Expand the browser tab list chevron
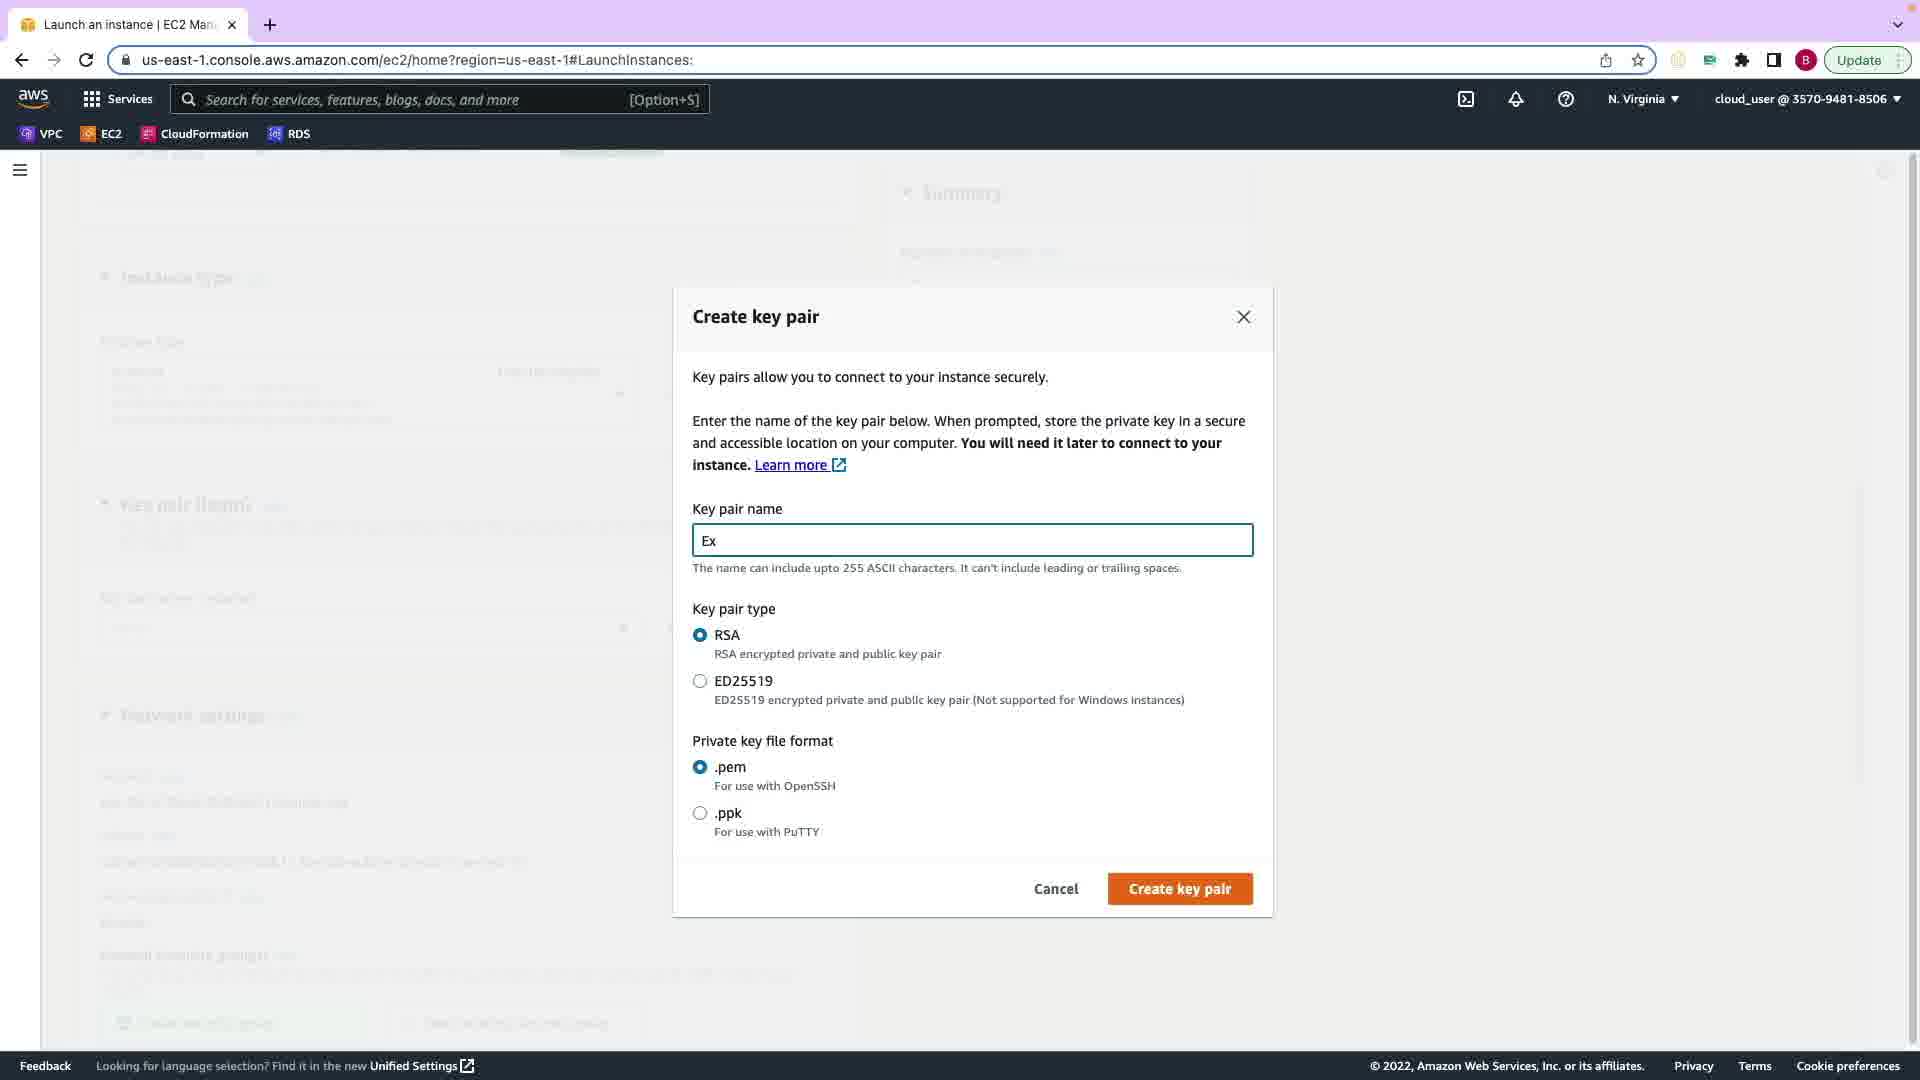The height and width of the screenshot is (1080, 1920). click(1897, 24)
